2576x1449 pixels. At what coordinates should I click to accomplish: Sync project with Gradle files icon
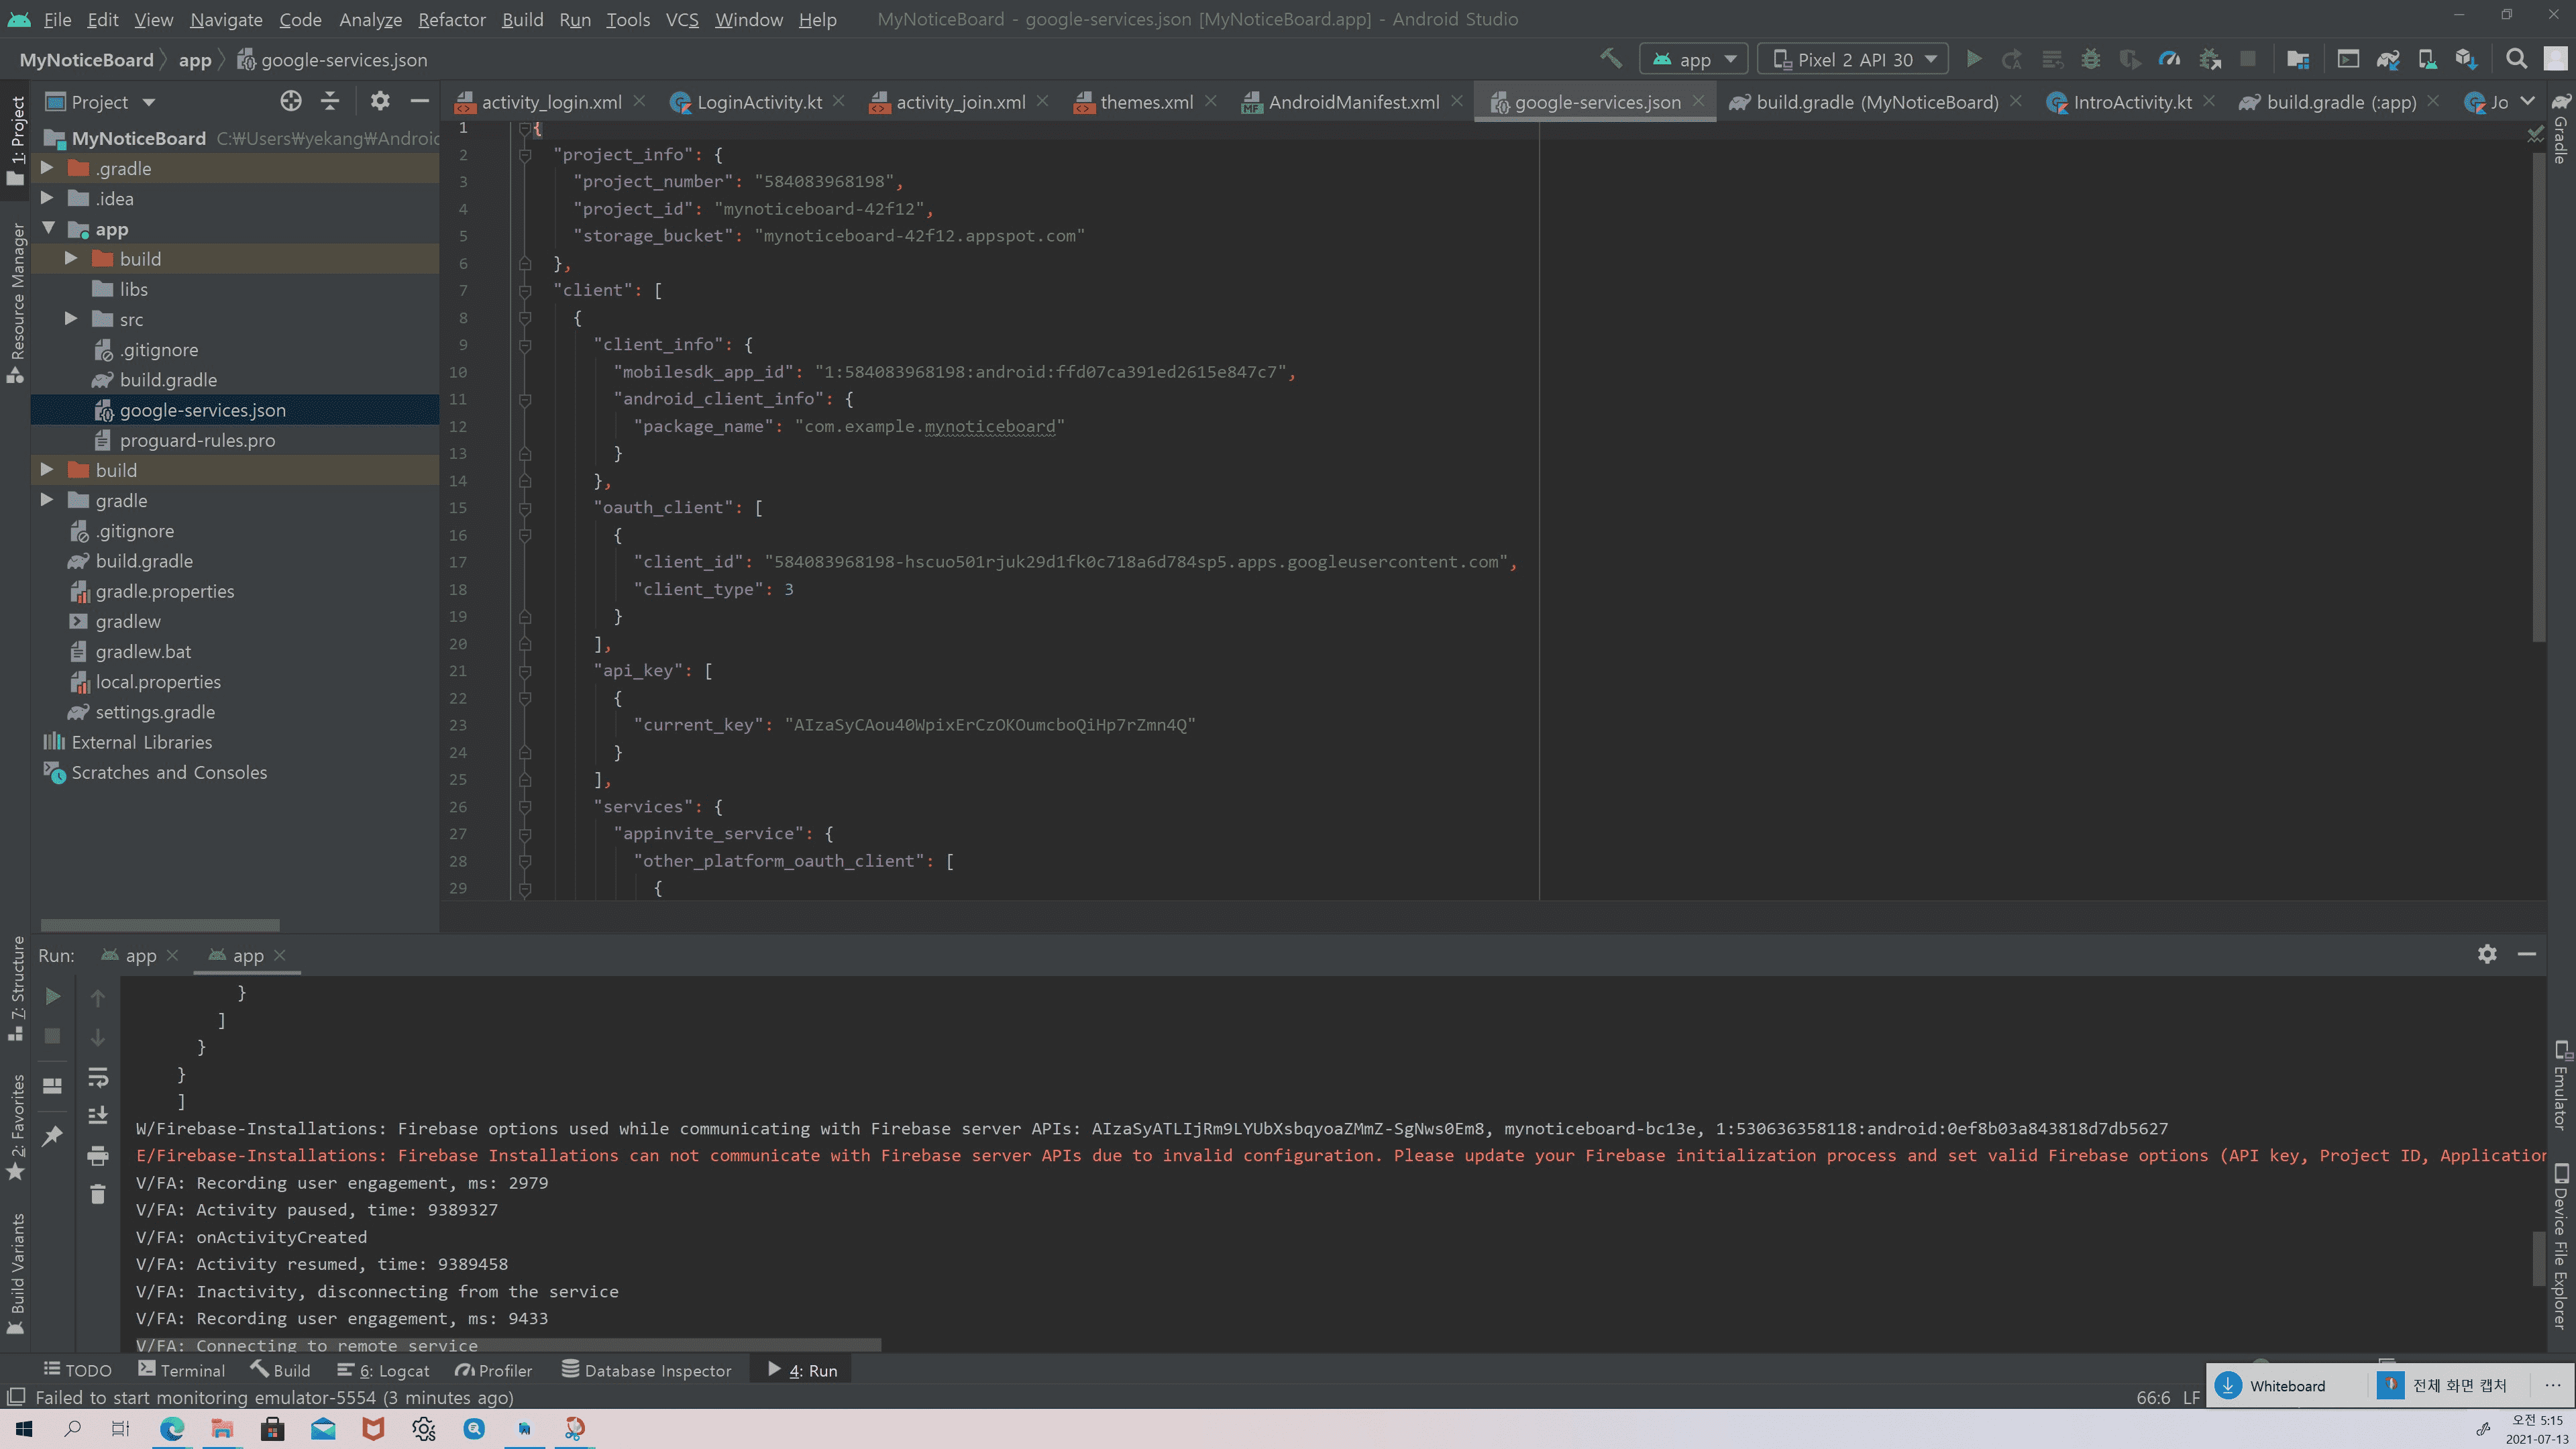click(x=2388, y=59)
